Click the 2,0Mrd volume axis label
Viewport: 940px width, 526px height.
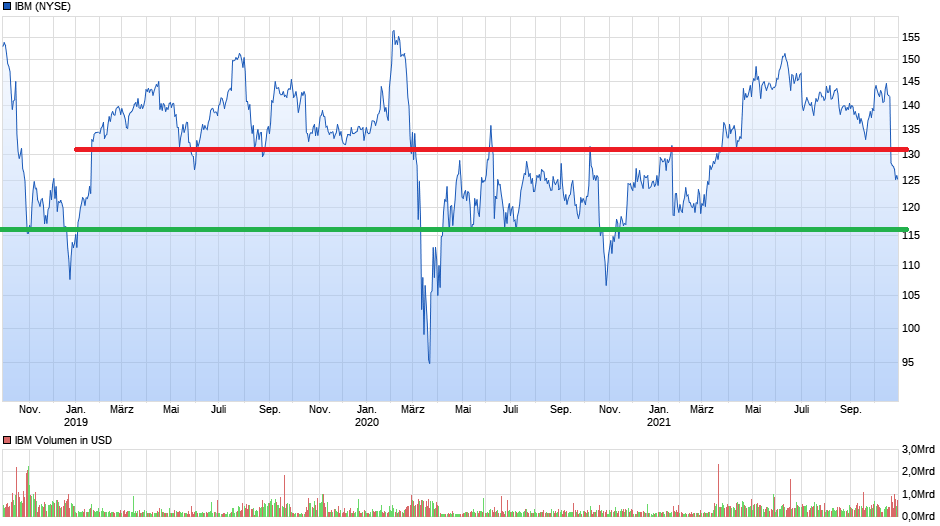pos(919,471)
